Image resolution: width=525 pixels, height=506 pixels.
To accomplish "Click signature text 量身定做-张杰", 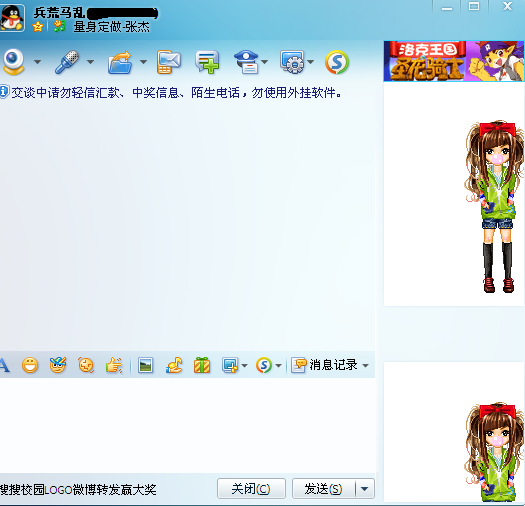I will pos(111,27).
